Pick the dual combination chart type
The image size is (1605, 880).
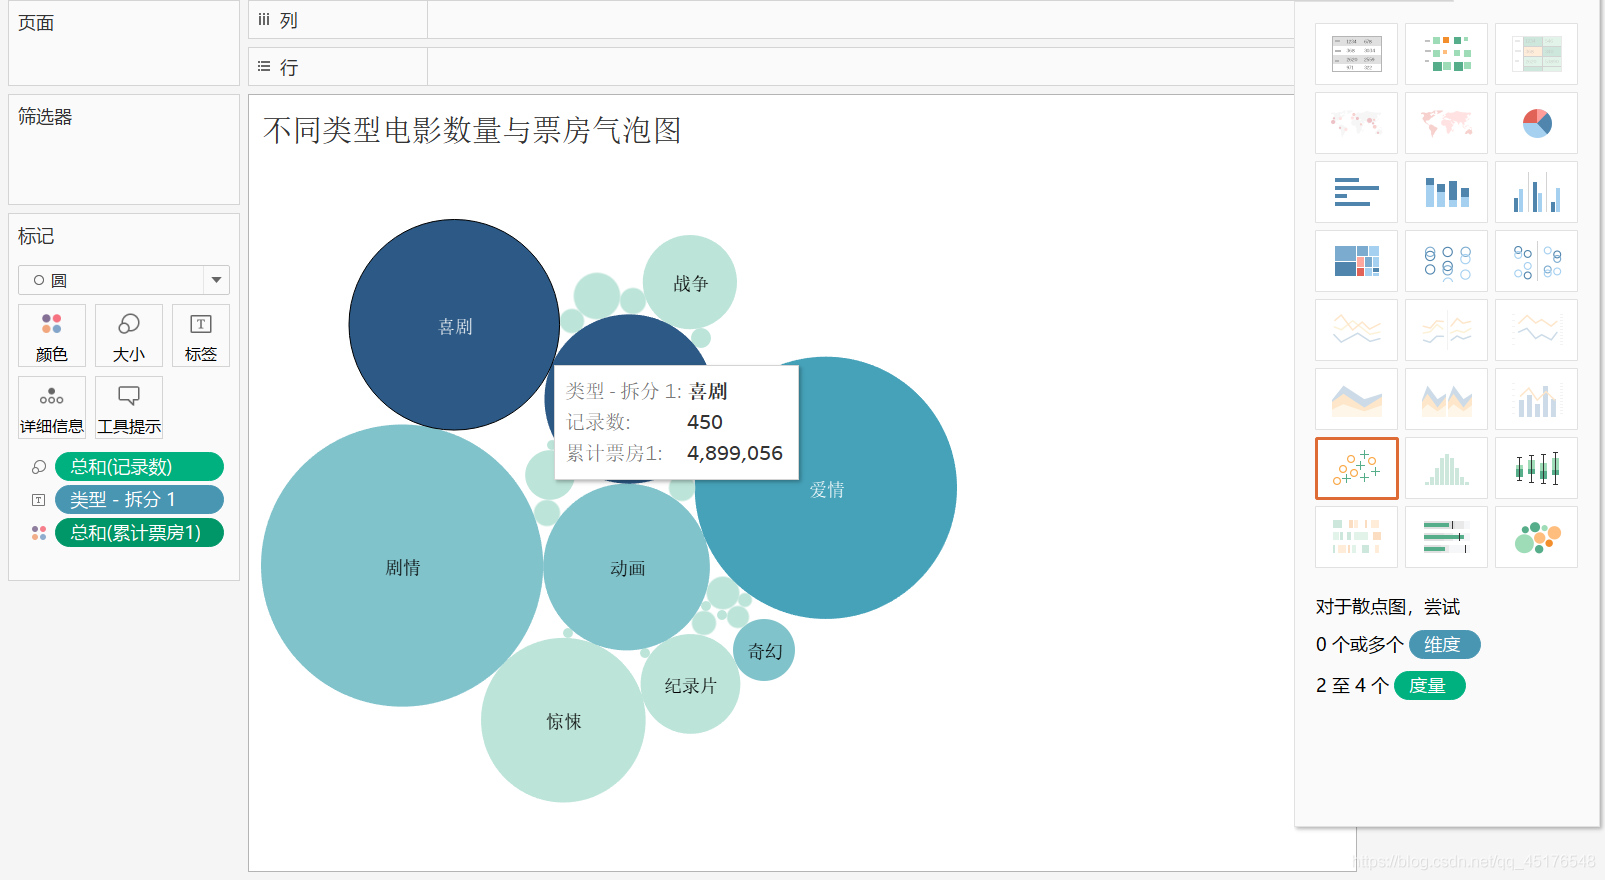(x=1536, y=399)
